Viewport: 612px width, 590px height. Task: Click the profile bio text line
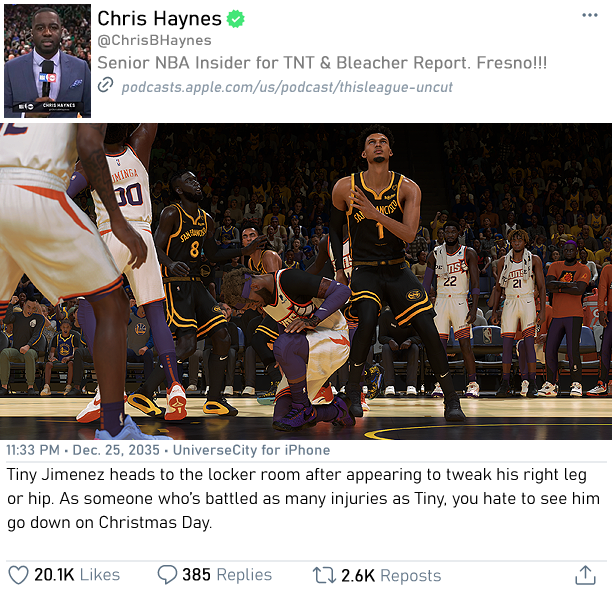[x=322, y=63]
